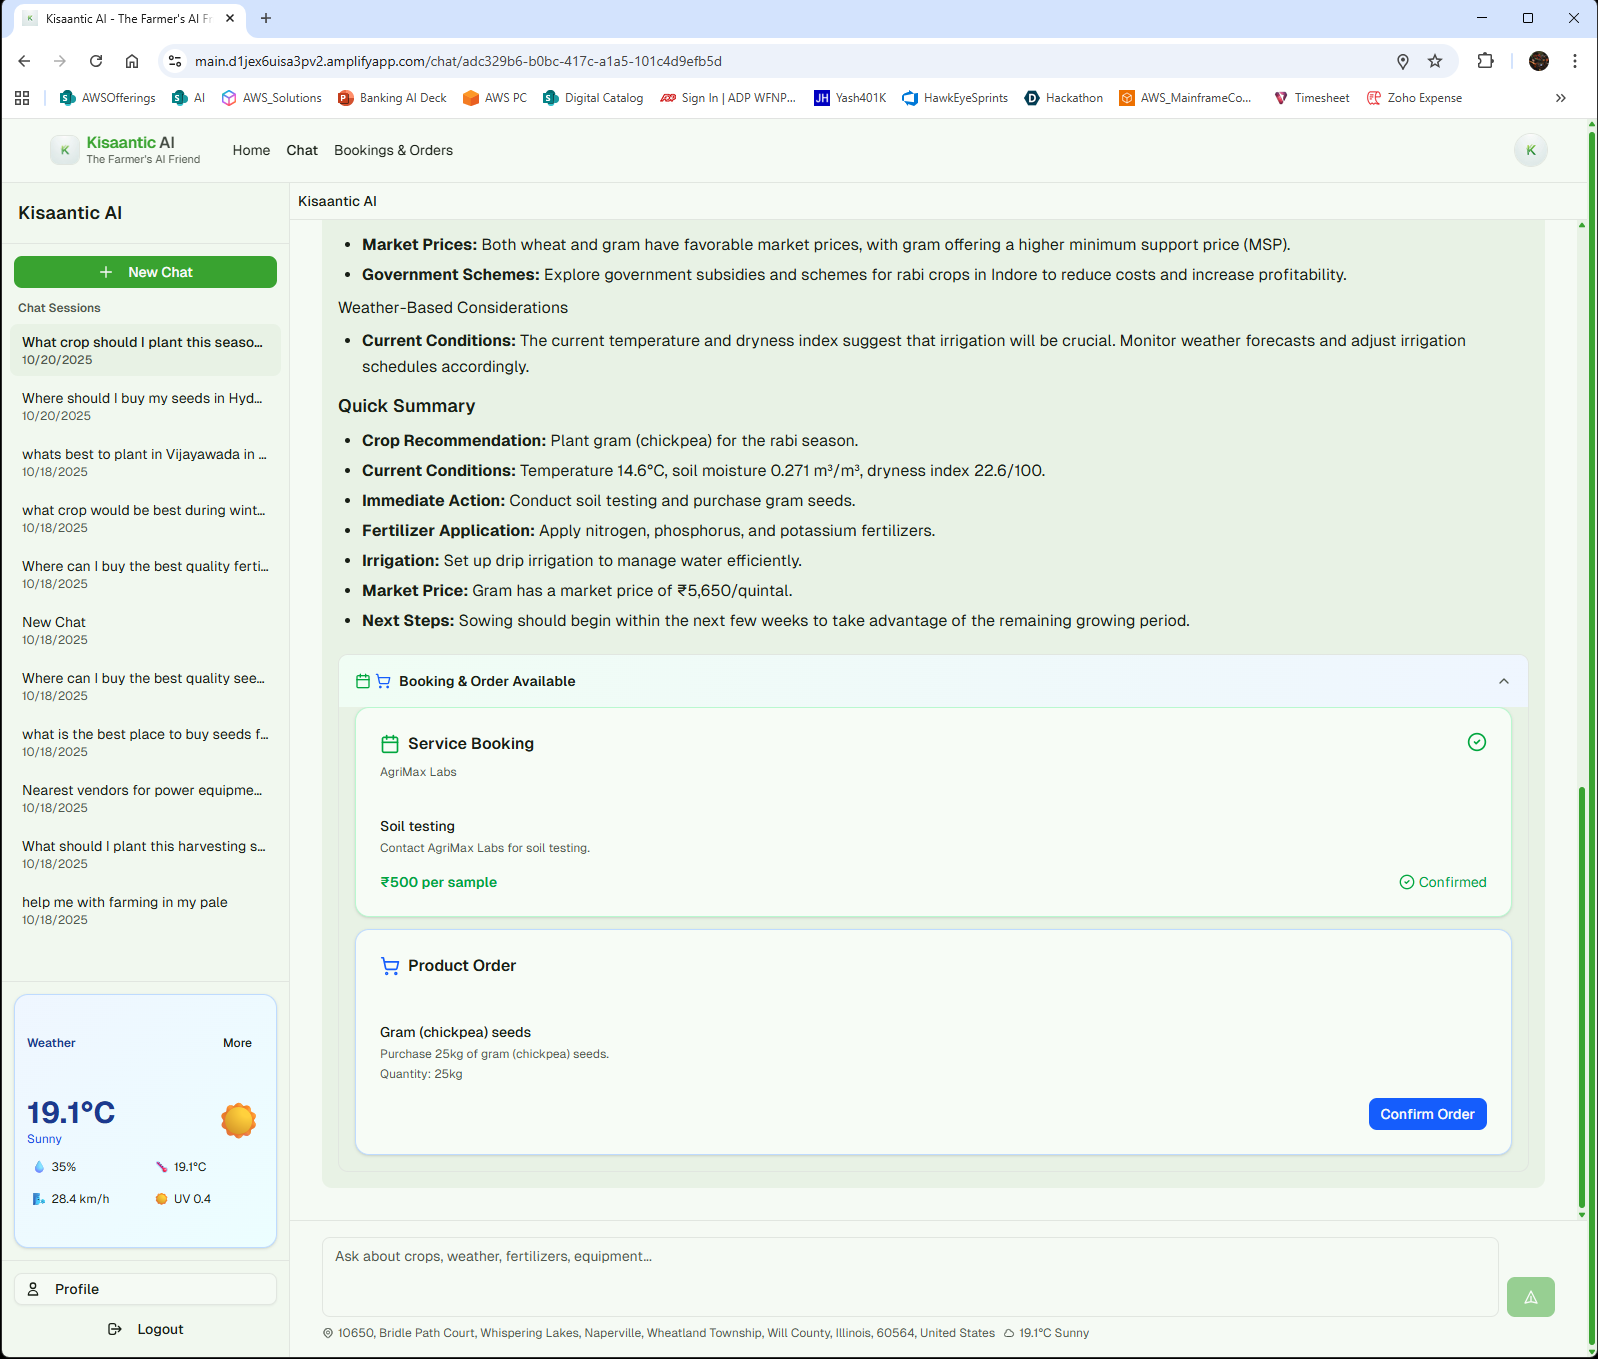
Task: Click the 19.1°C temperature reading
Action: pyautogui.click(x=71, y=1112)
